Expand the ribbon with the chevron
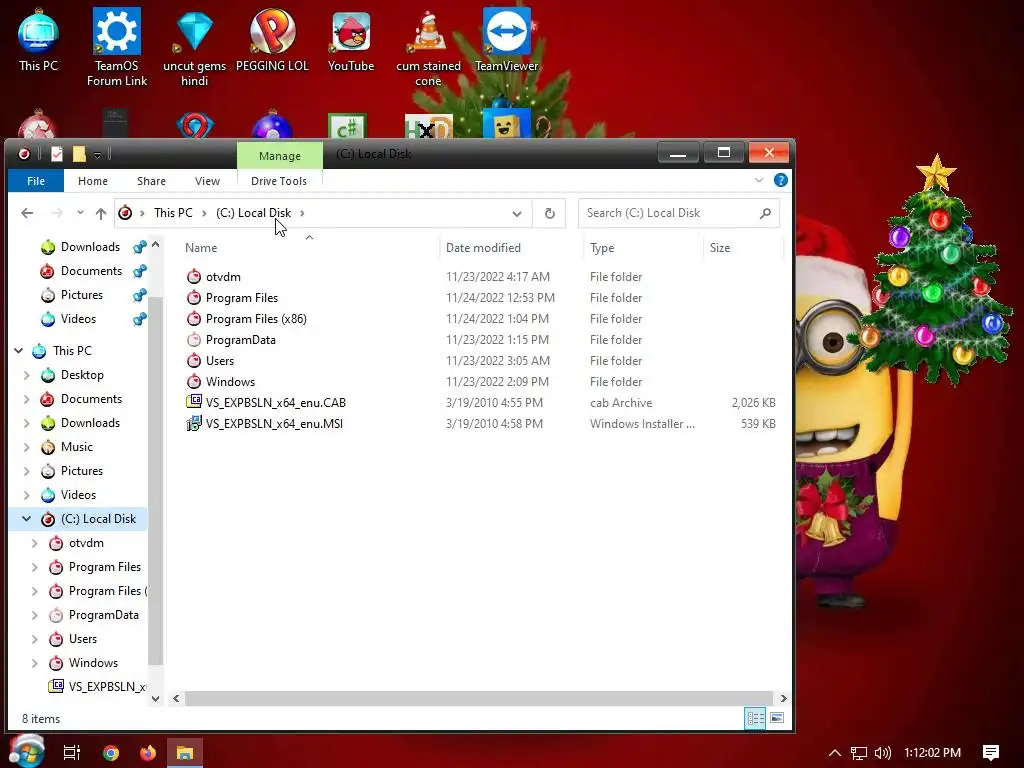 759,180
